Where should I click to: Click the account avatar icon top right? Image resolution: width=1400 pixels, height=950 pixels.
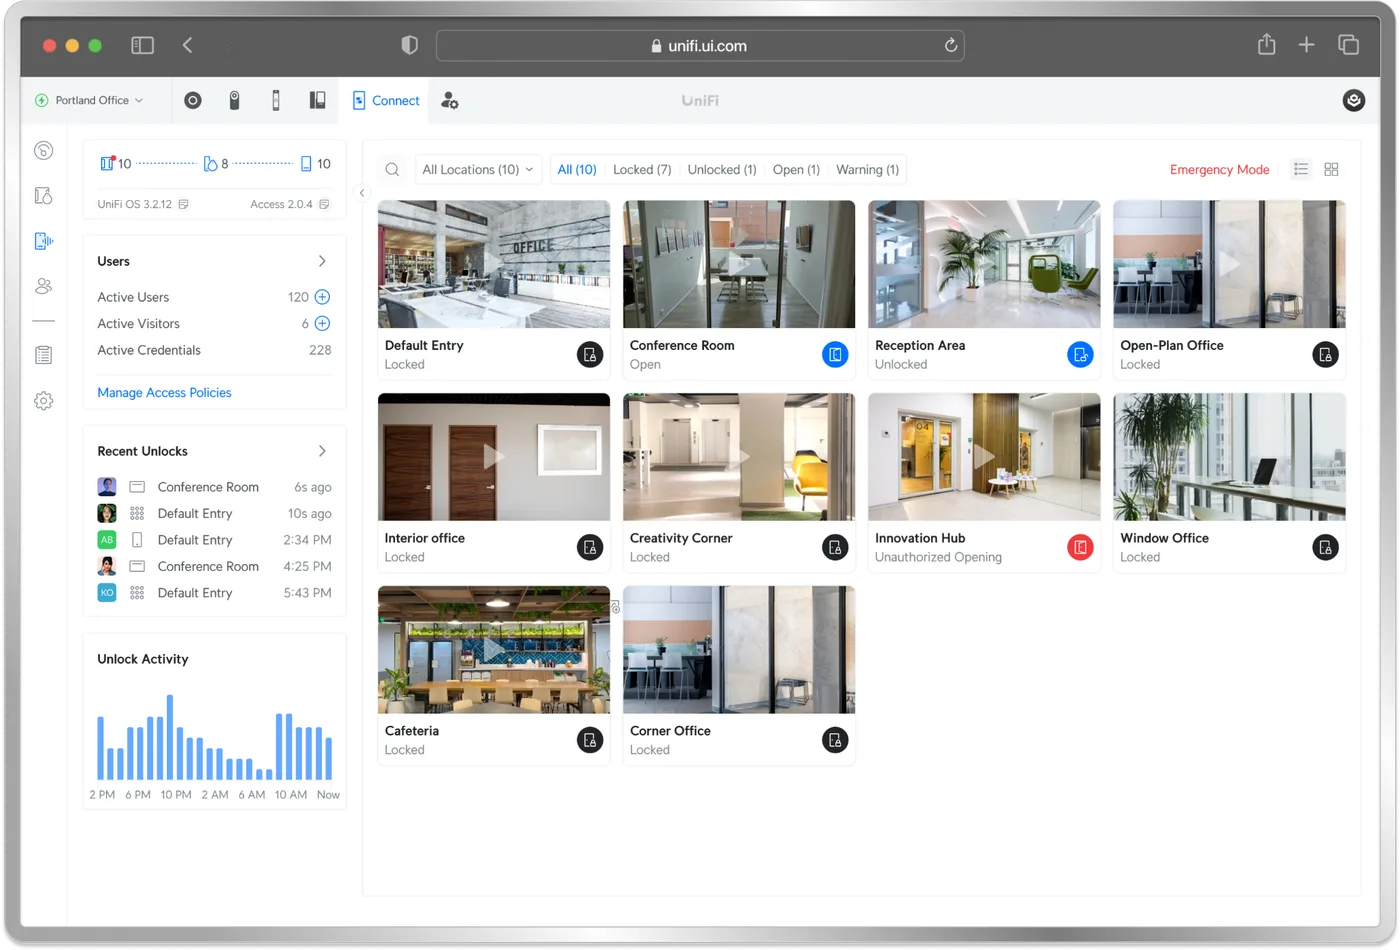[1353, 100]
